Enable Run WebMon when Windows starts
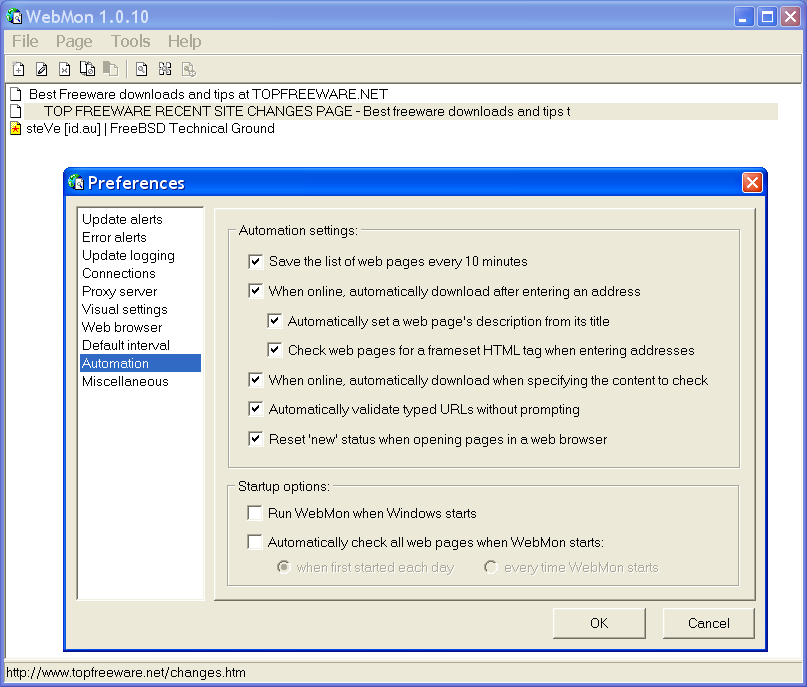Image resolution: width=807 pixels, height=687 pixels. pyautogui.click(x=255, y=513)
